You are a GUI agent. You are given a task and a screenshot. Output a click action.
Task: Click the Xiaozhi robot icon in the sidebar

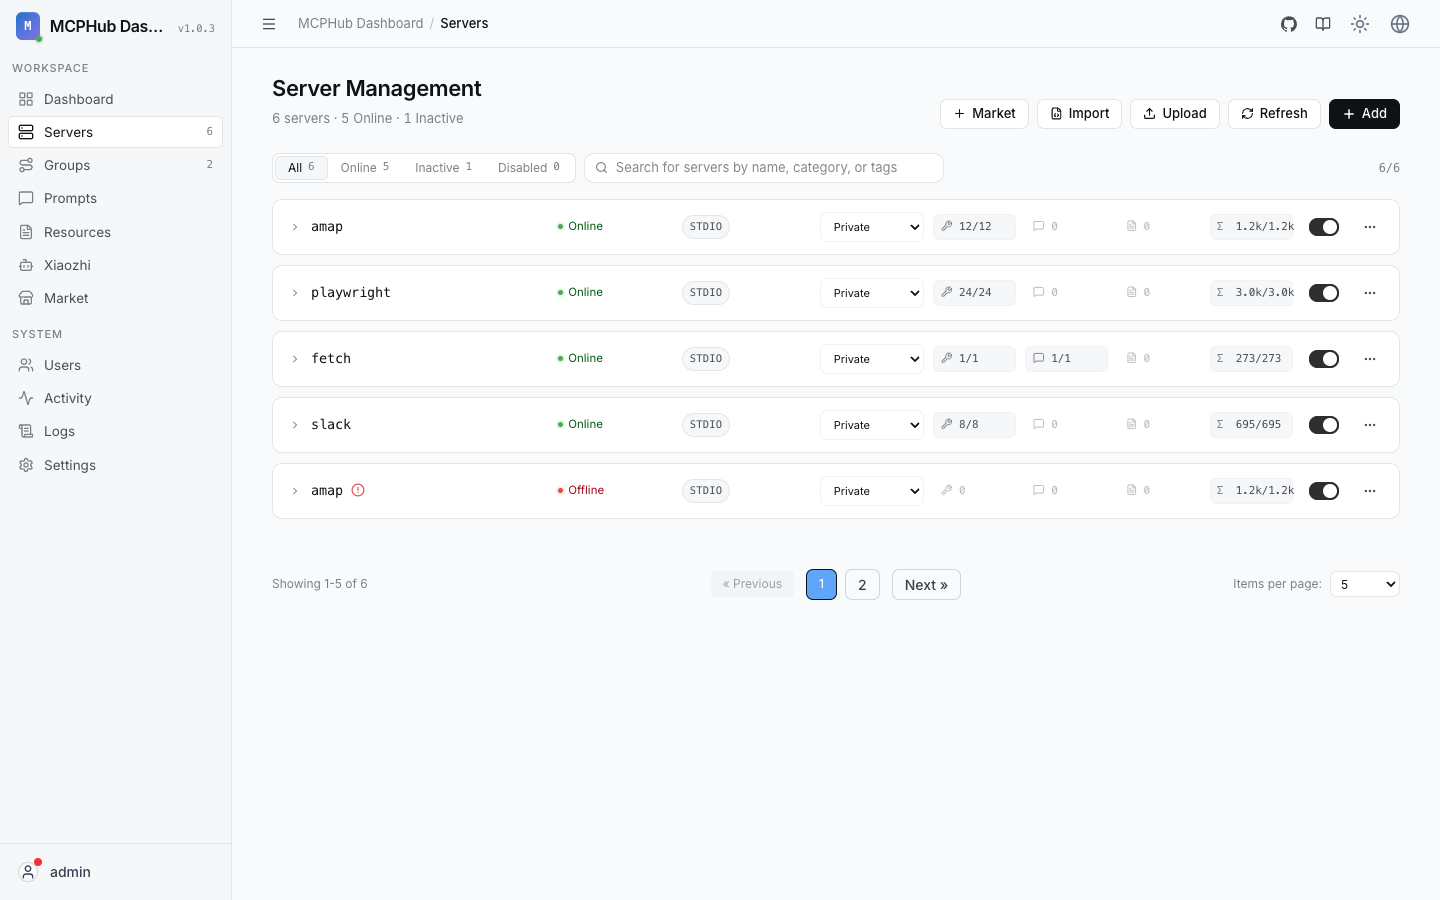26,265
